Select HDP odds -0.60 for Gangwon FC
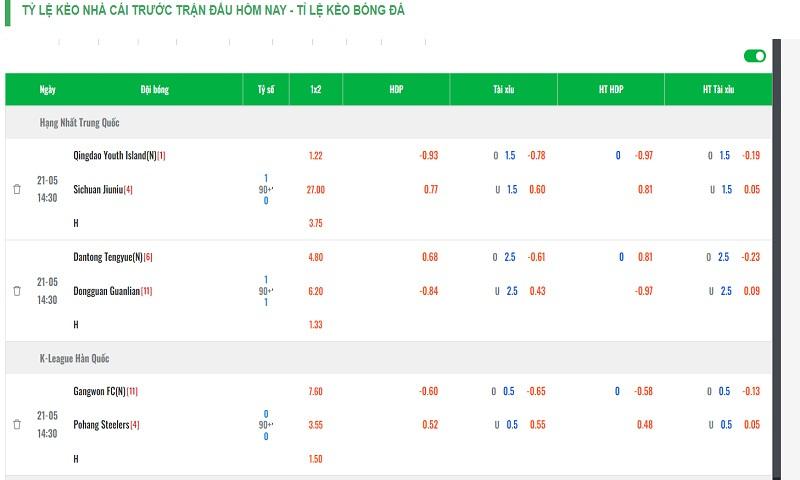Screen dimensions: 800x480 [x=427, y=391]
